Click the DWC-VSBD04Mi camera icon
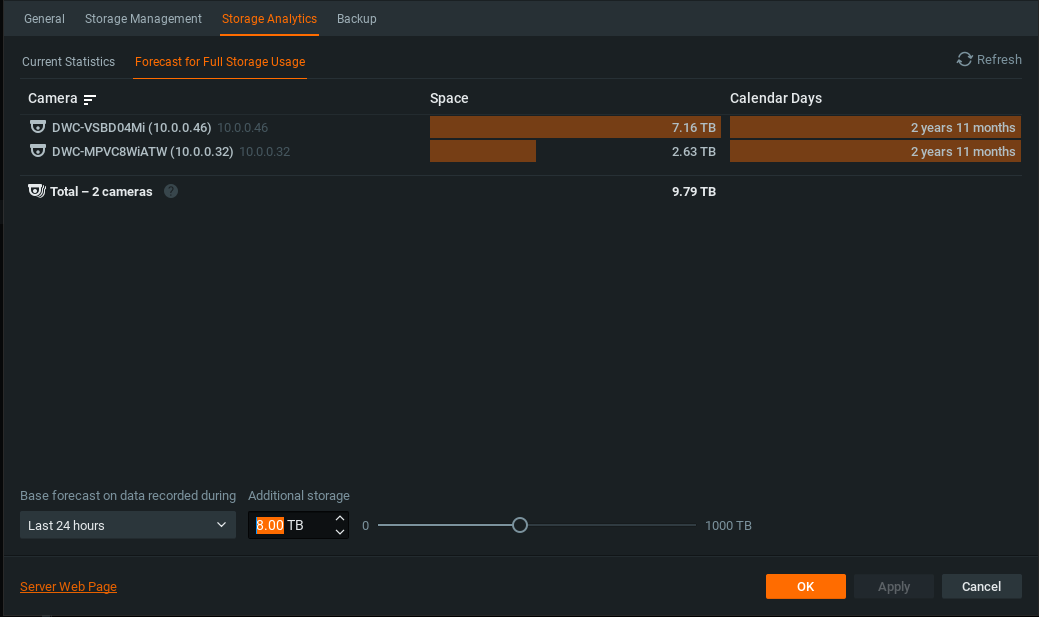This screenshot has width=1039, height=617. tap(38, 127)
